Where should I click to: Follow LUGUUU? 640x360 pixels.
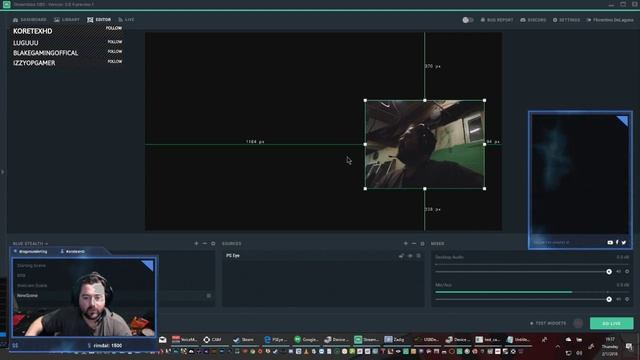(x=115, y=42)
